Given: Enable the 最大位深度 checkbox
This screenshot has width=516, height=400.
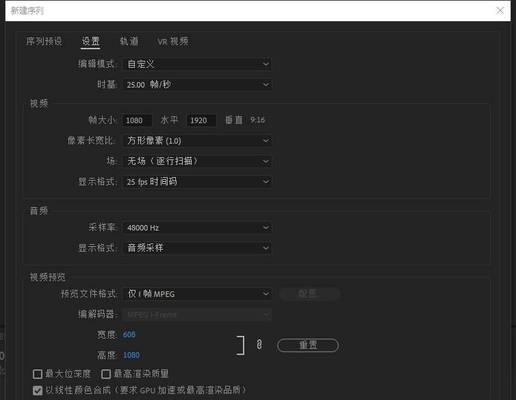Looking at the screenshot, I should pyautogui.click(x=37, y=374).
